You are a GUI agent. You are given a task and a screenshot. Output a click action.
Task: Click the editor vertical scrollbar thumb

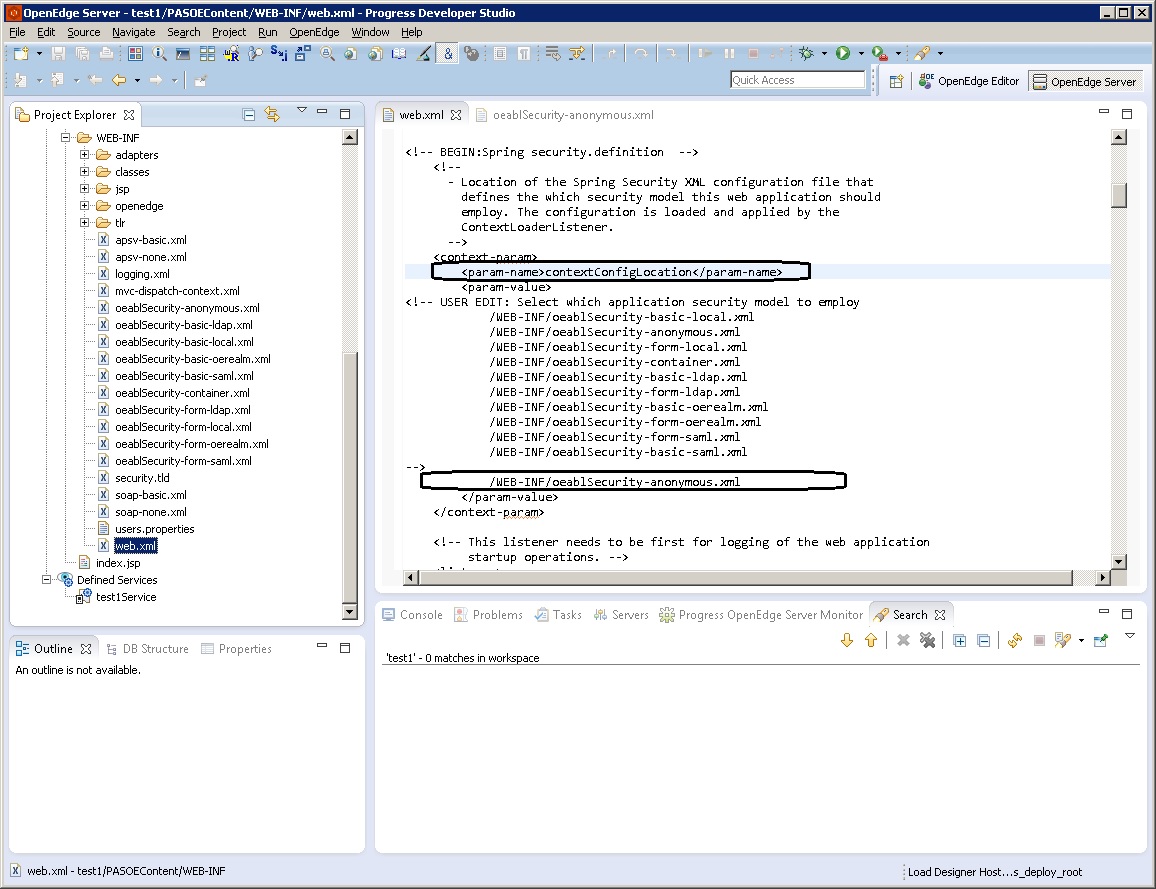pyautogui.click(x=1118, y=195)
